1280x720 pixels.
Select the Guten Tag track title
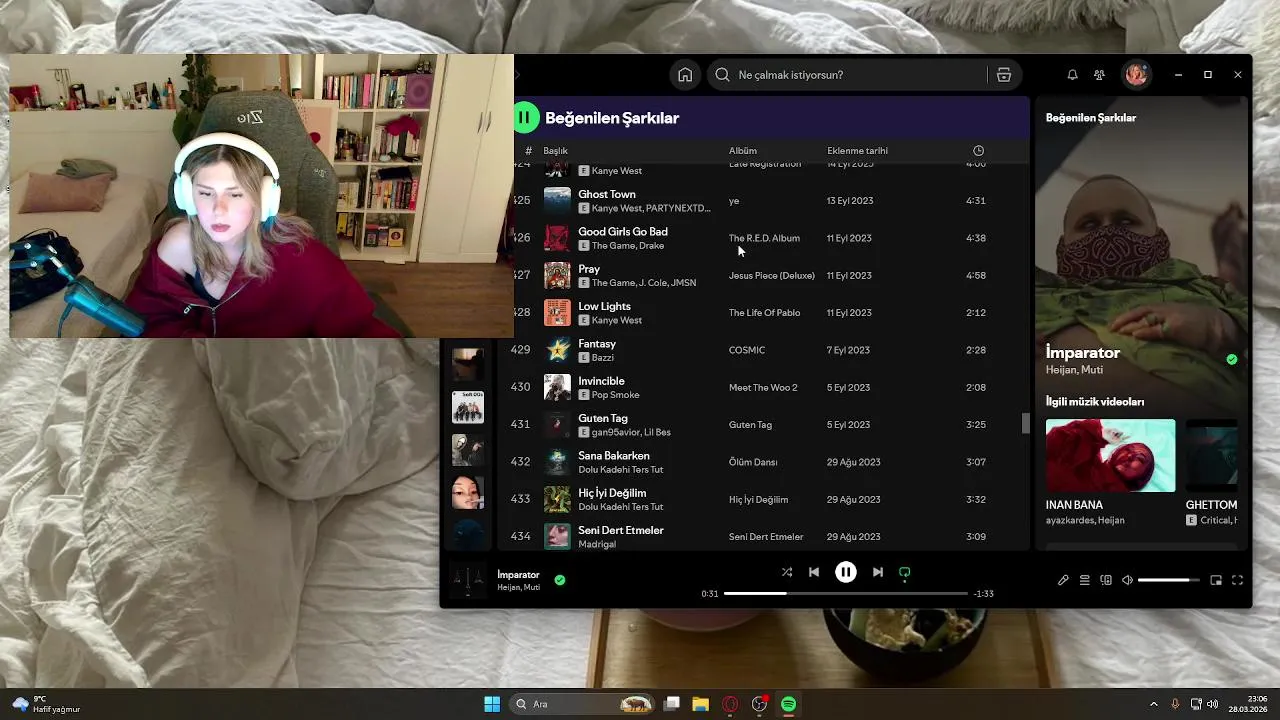[x=603, y=418]
